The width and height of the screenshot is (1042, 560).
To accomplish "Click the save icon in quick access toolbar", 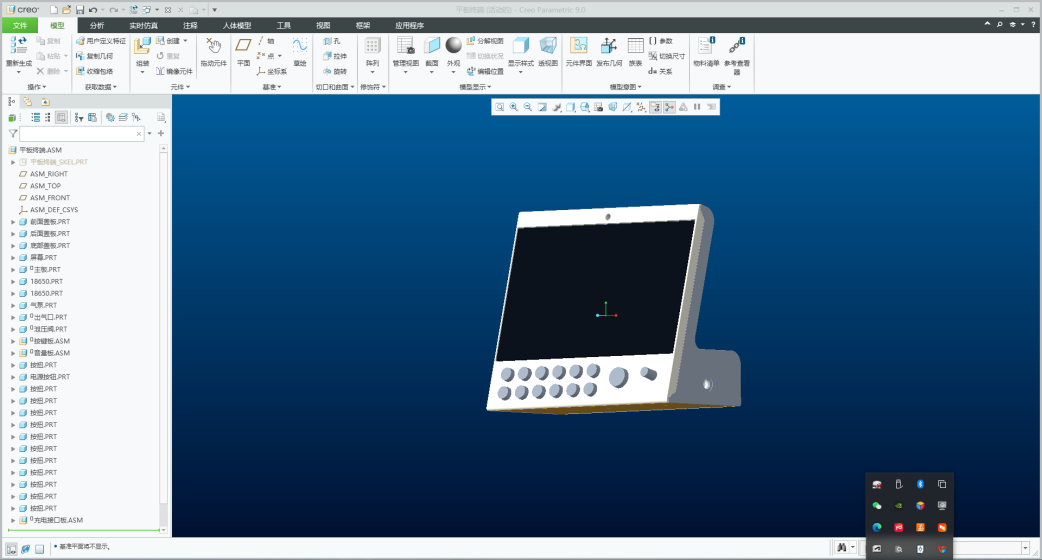I will click(80, 10).
